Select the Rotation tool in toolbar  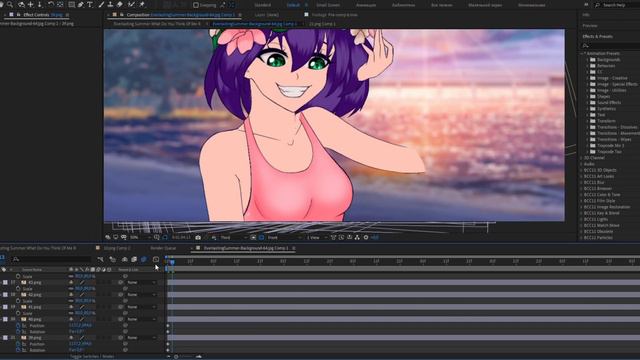[51, 4]
